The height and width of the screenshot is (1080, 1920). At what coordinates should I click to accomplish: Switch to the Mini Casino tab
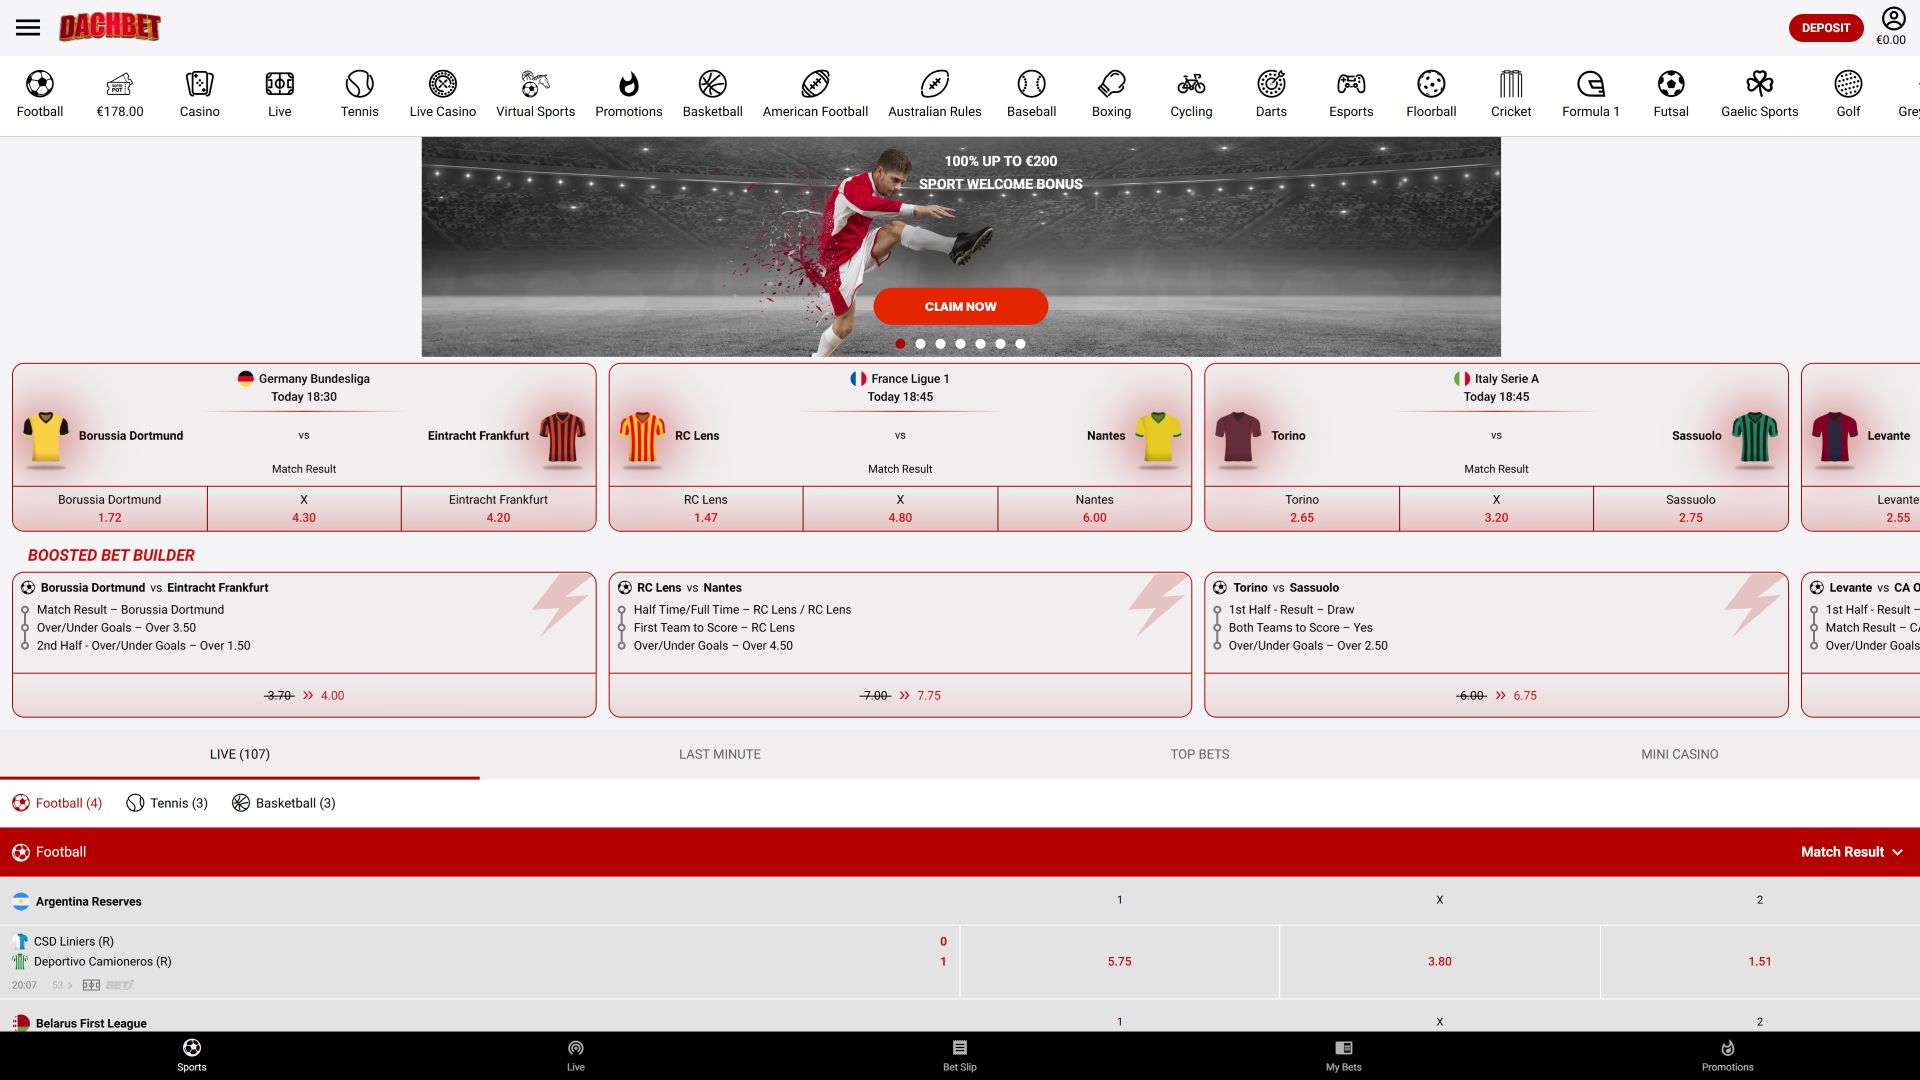[x=1680, y=754]
